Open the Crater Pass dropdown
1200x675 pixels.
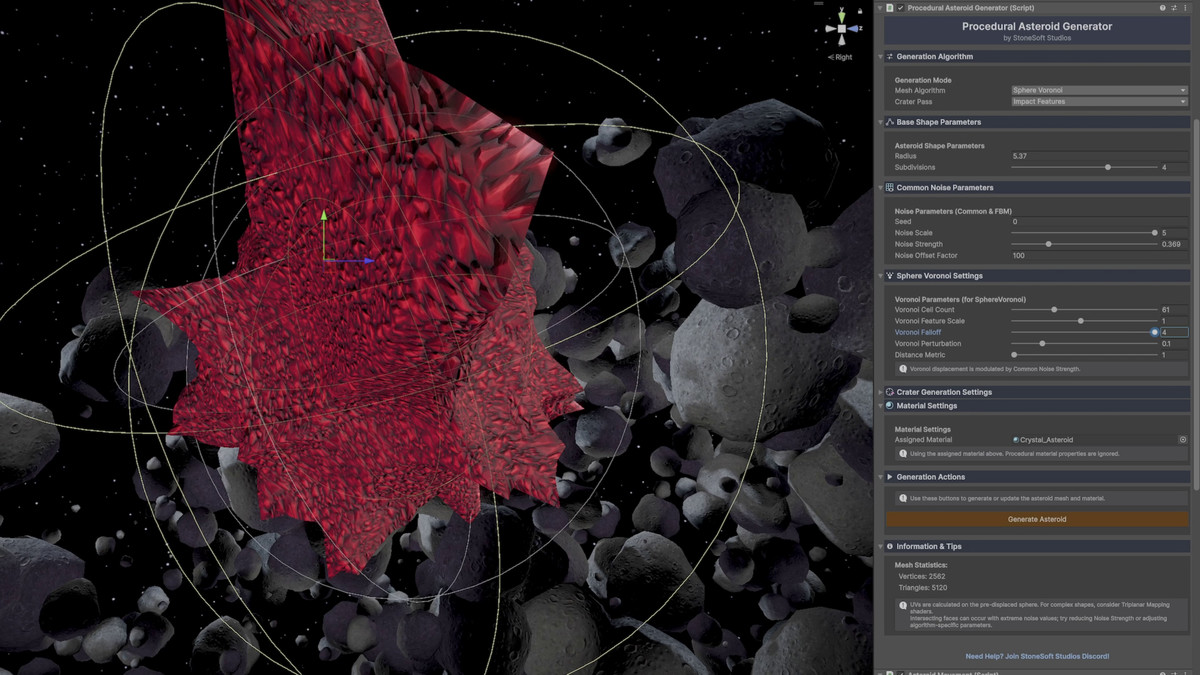click(1099, 101)
